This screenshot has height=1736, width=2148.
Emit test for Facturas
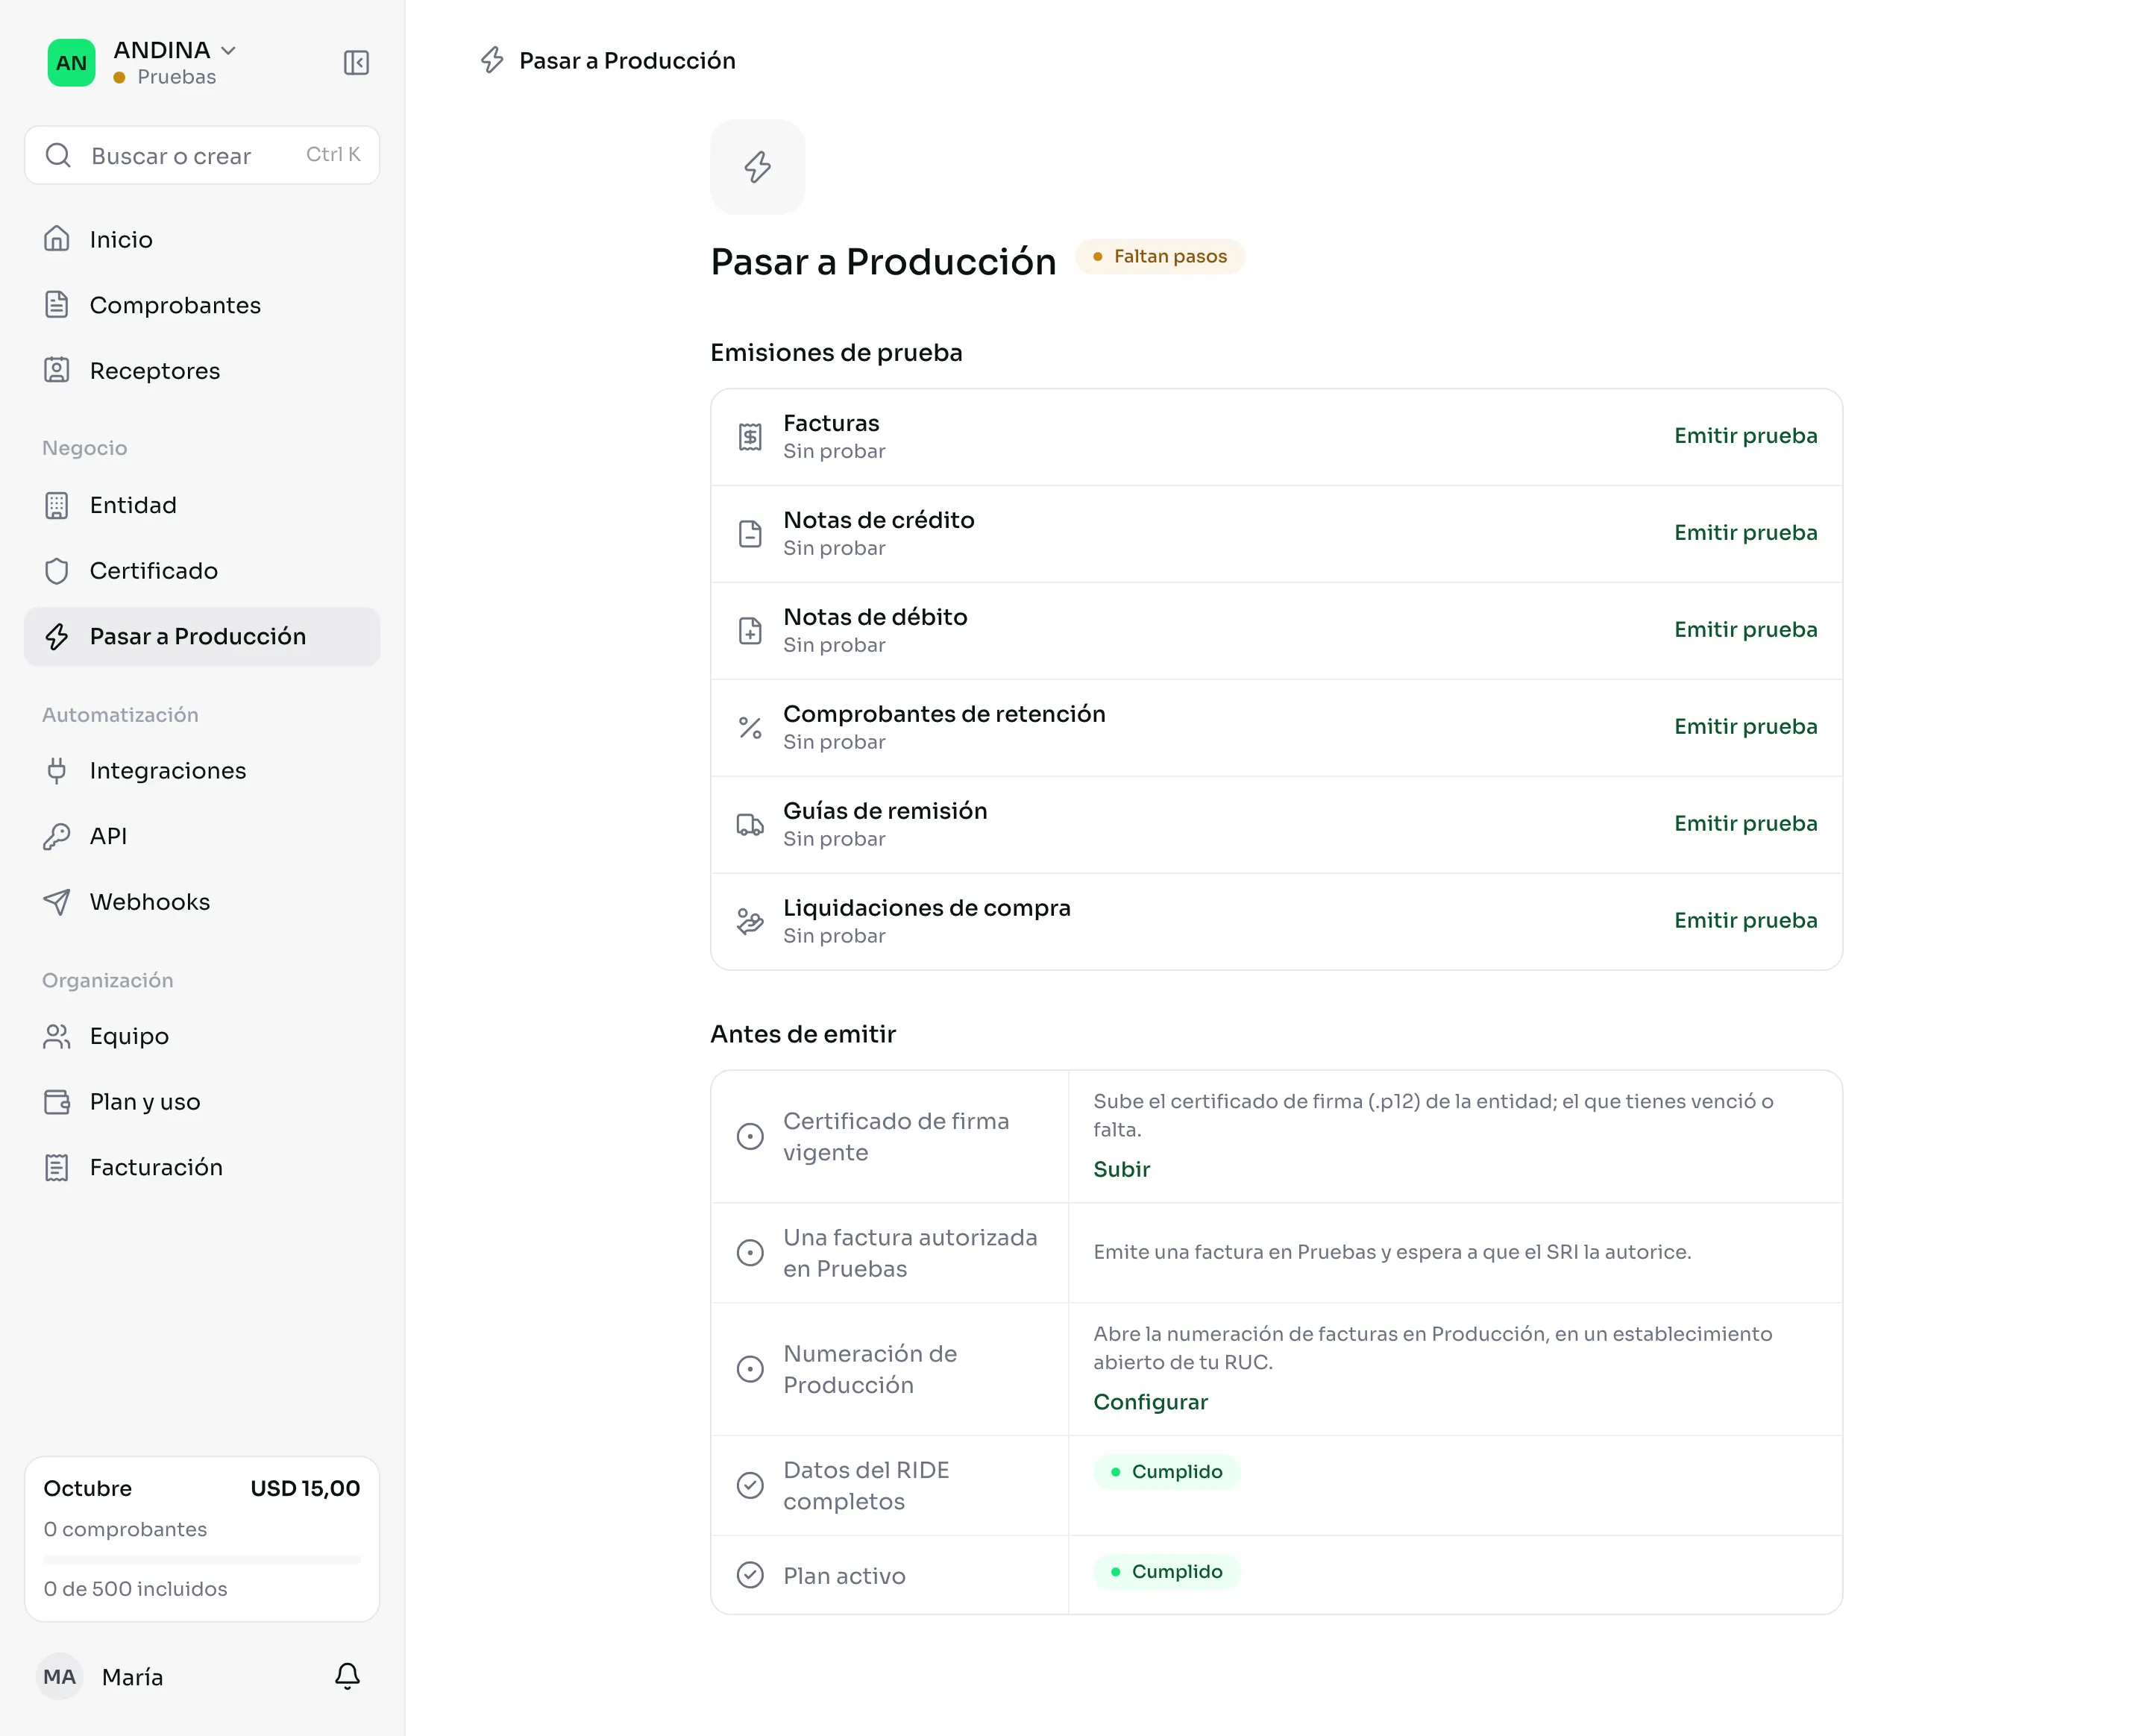pyautogui.click(x=1745, y=436)
